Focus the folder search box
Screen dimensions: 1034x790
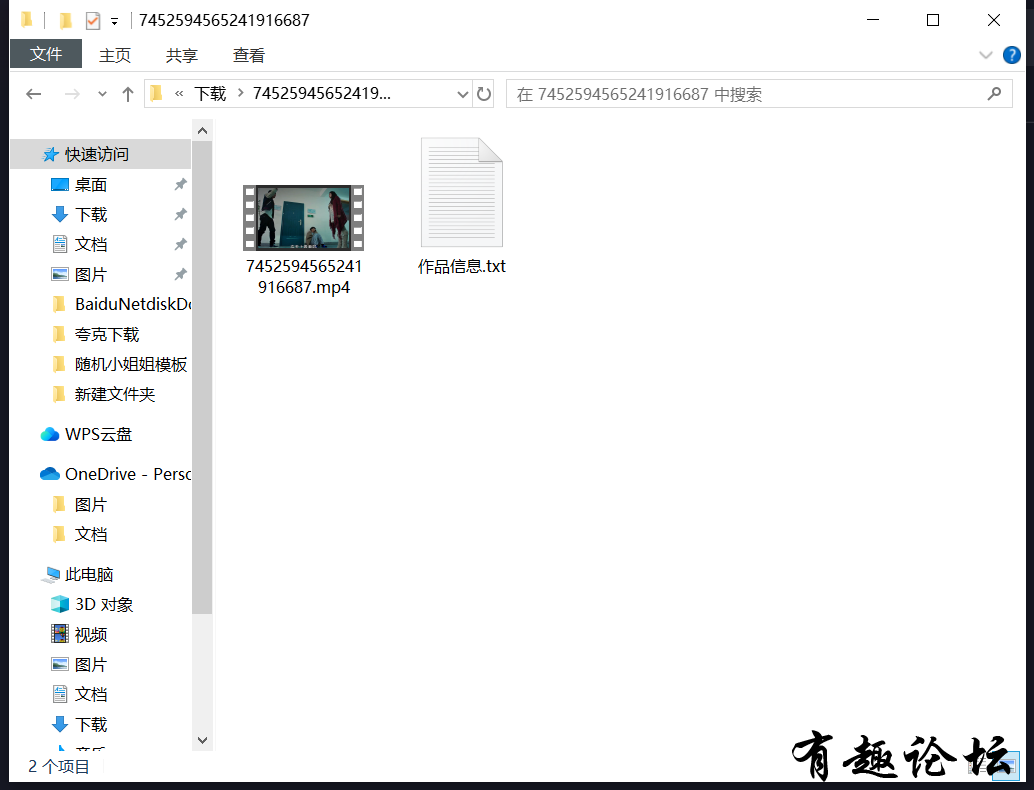759,94
